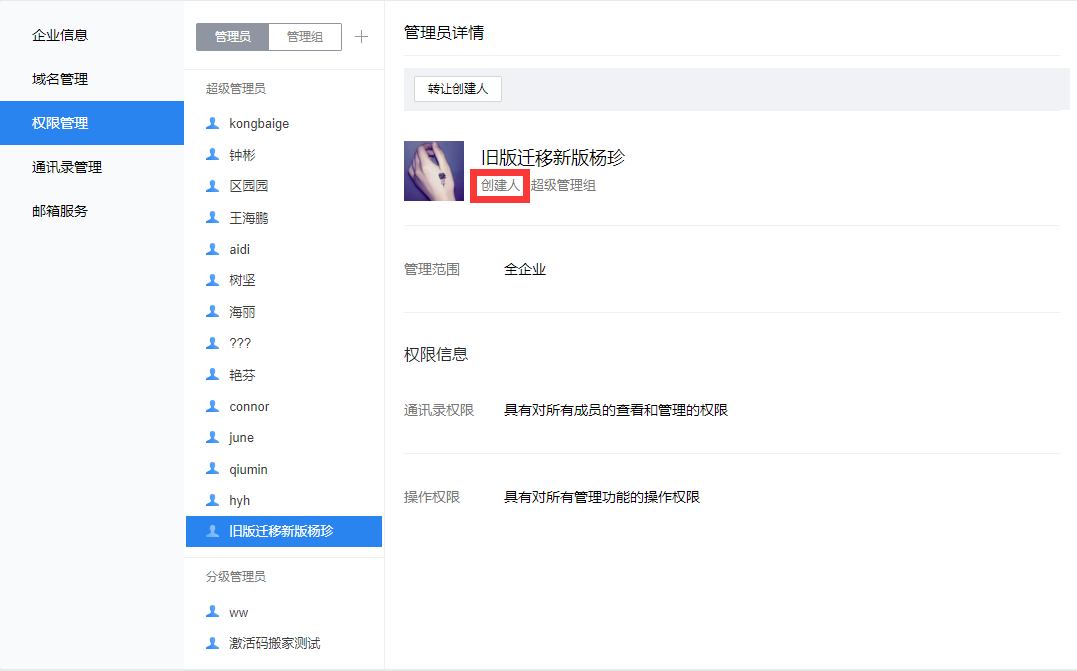1077x671 pixels.
Task: Open 邮箱服务 in left navigation
Action: 60,211
